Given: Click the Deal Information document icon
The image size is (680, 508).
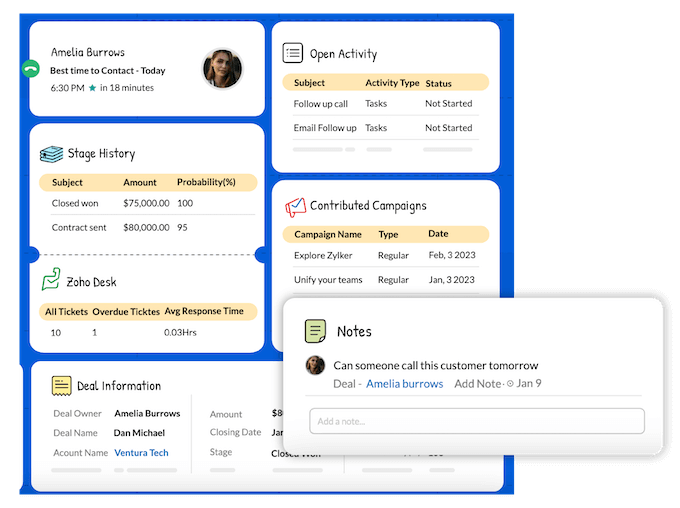Looking at the screenshot, I should (61, 385).
